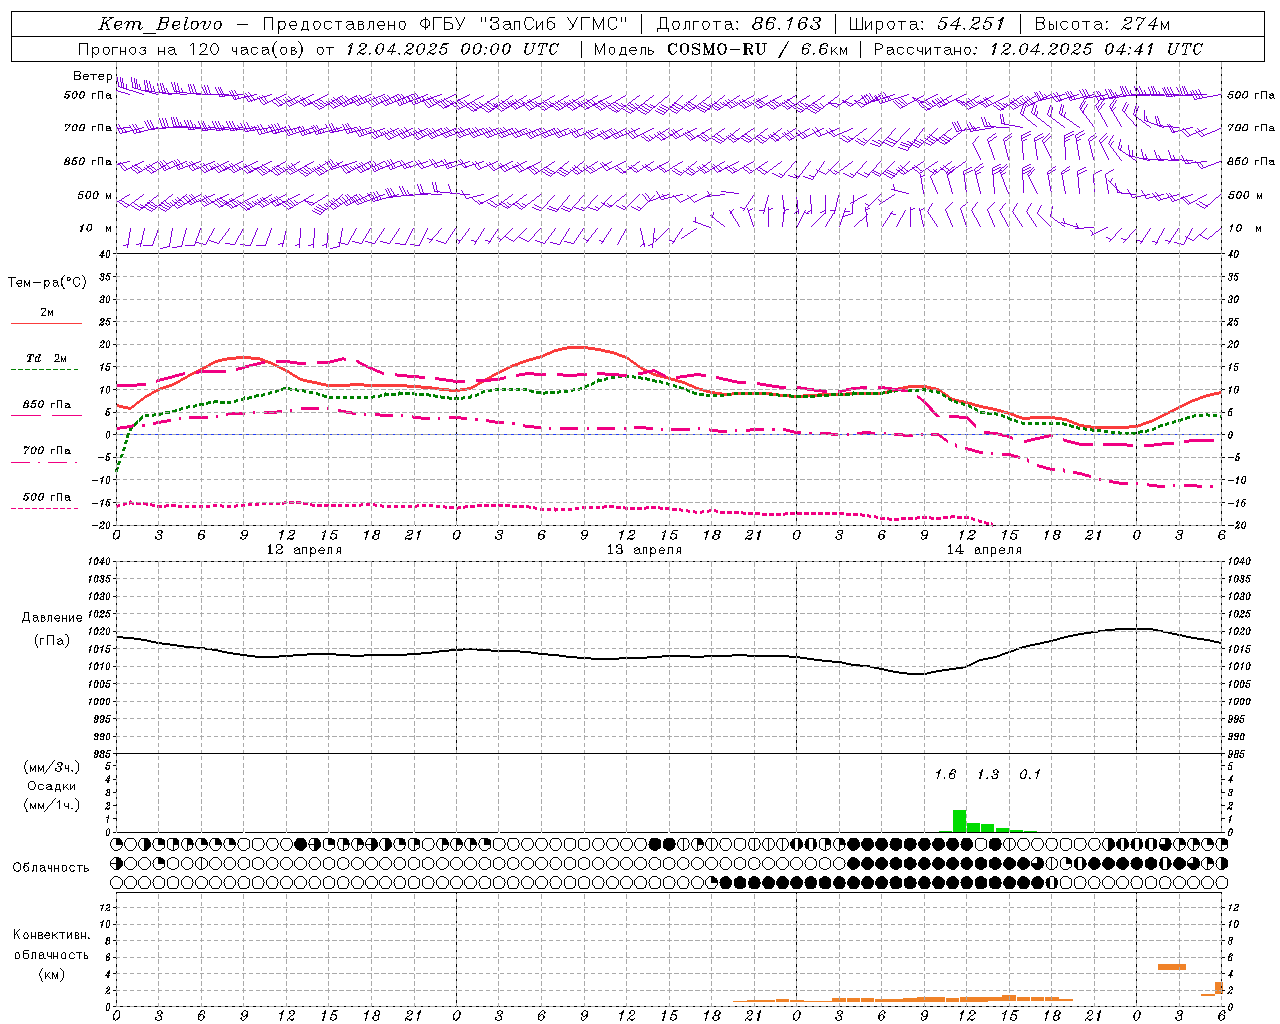Click the "13 апреля" date label

click(x=644, y=549)
